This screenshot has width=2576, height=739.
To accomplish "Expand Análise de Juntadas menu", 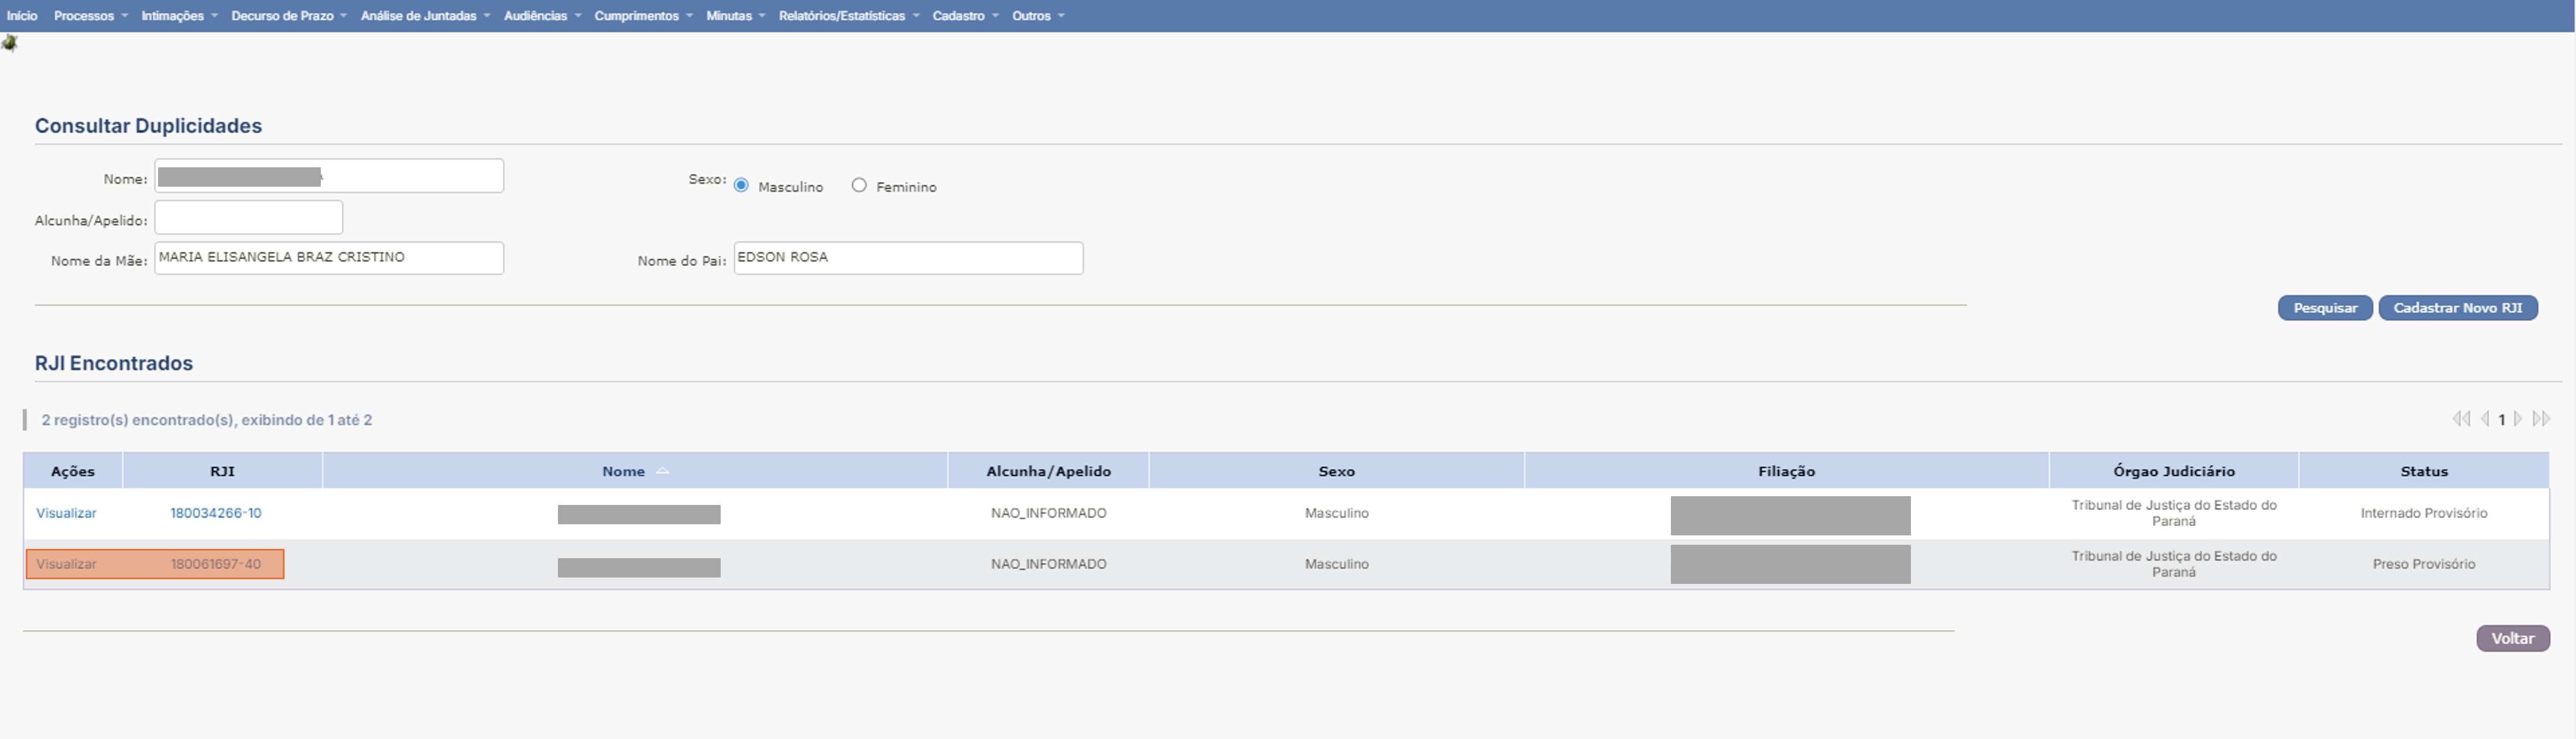I will (425, 16).
